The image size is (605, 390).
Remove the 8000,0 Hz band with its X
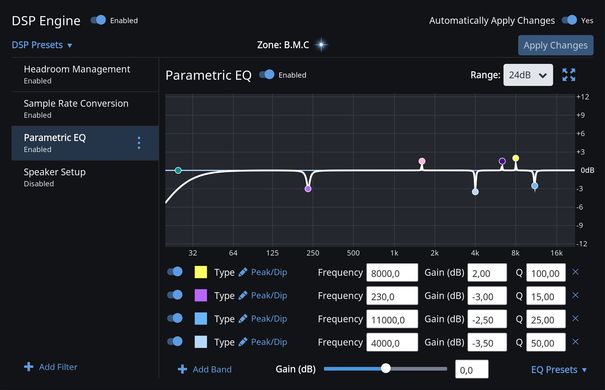[575, 272]
